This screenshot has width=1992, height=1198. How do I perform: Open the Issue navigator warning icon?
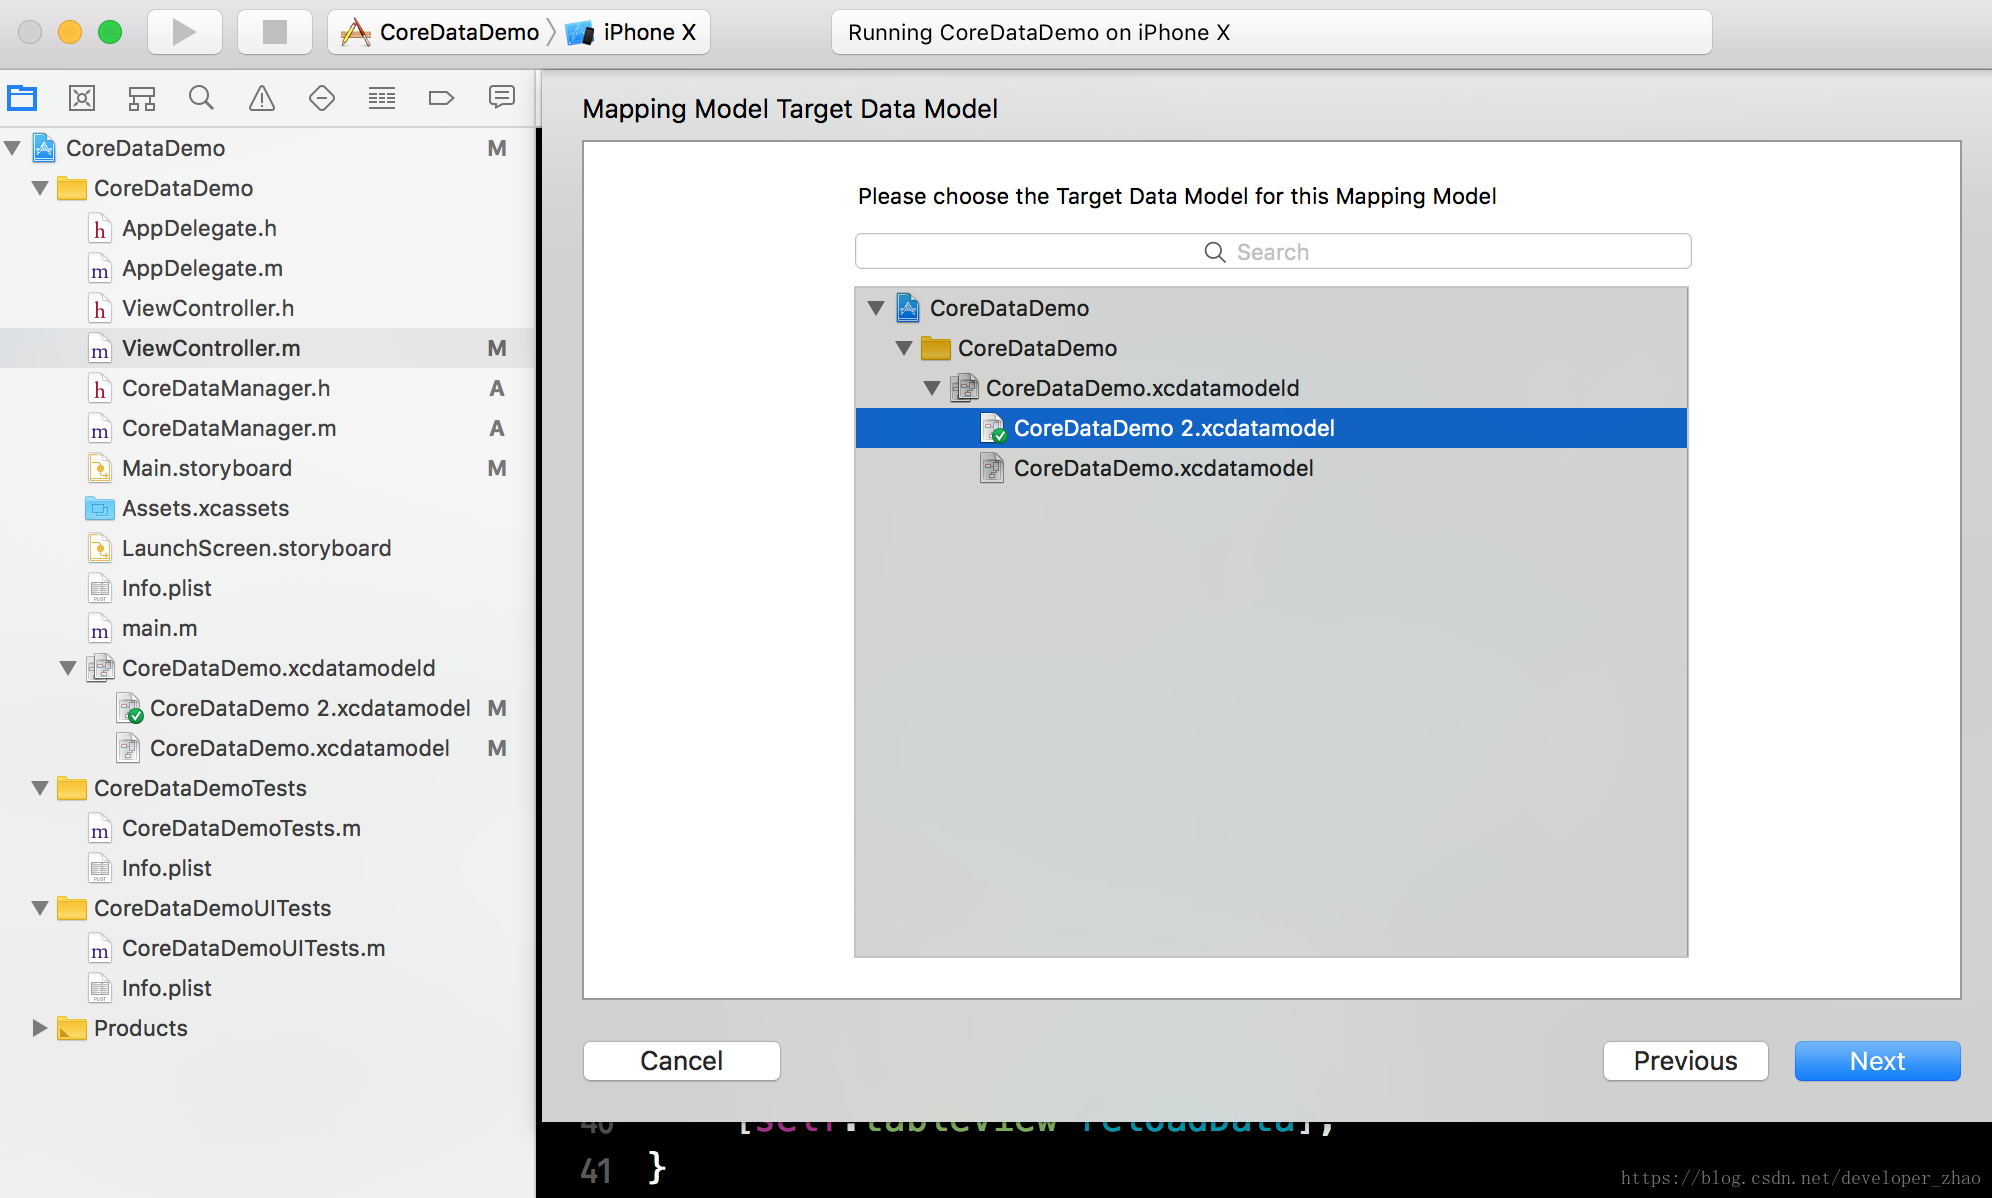(x=262, y=98)
